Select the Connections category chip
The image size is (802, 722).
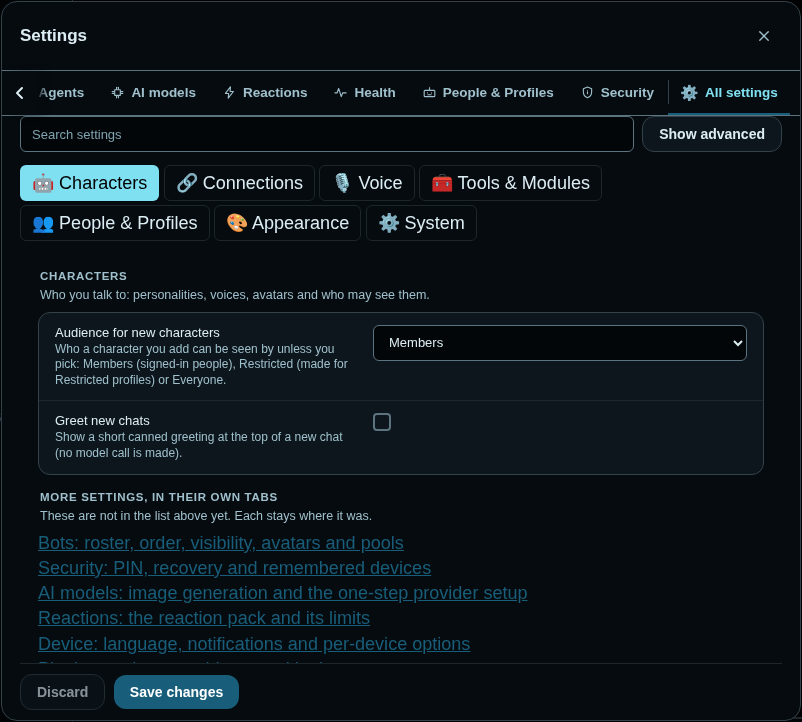pos(239,183)
